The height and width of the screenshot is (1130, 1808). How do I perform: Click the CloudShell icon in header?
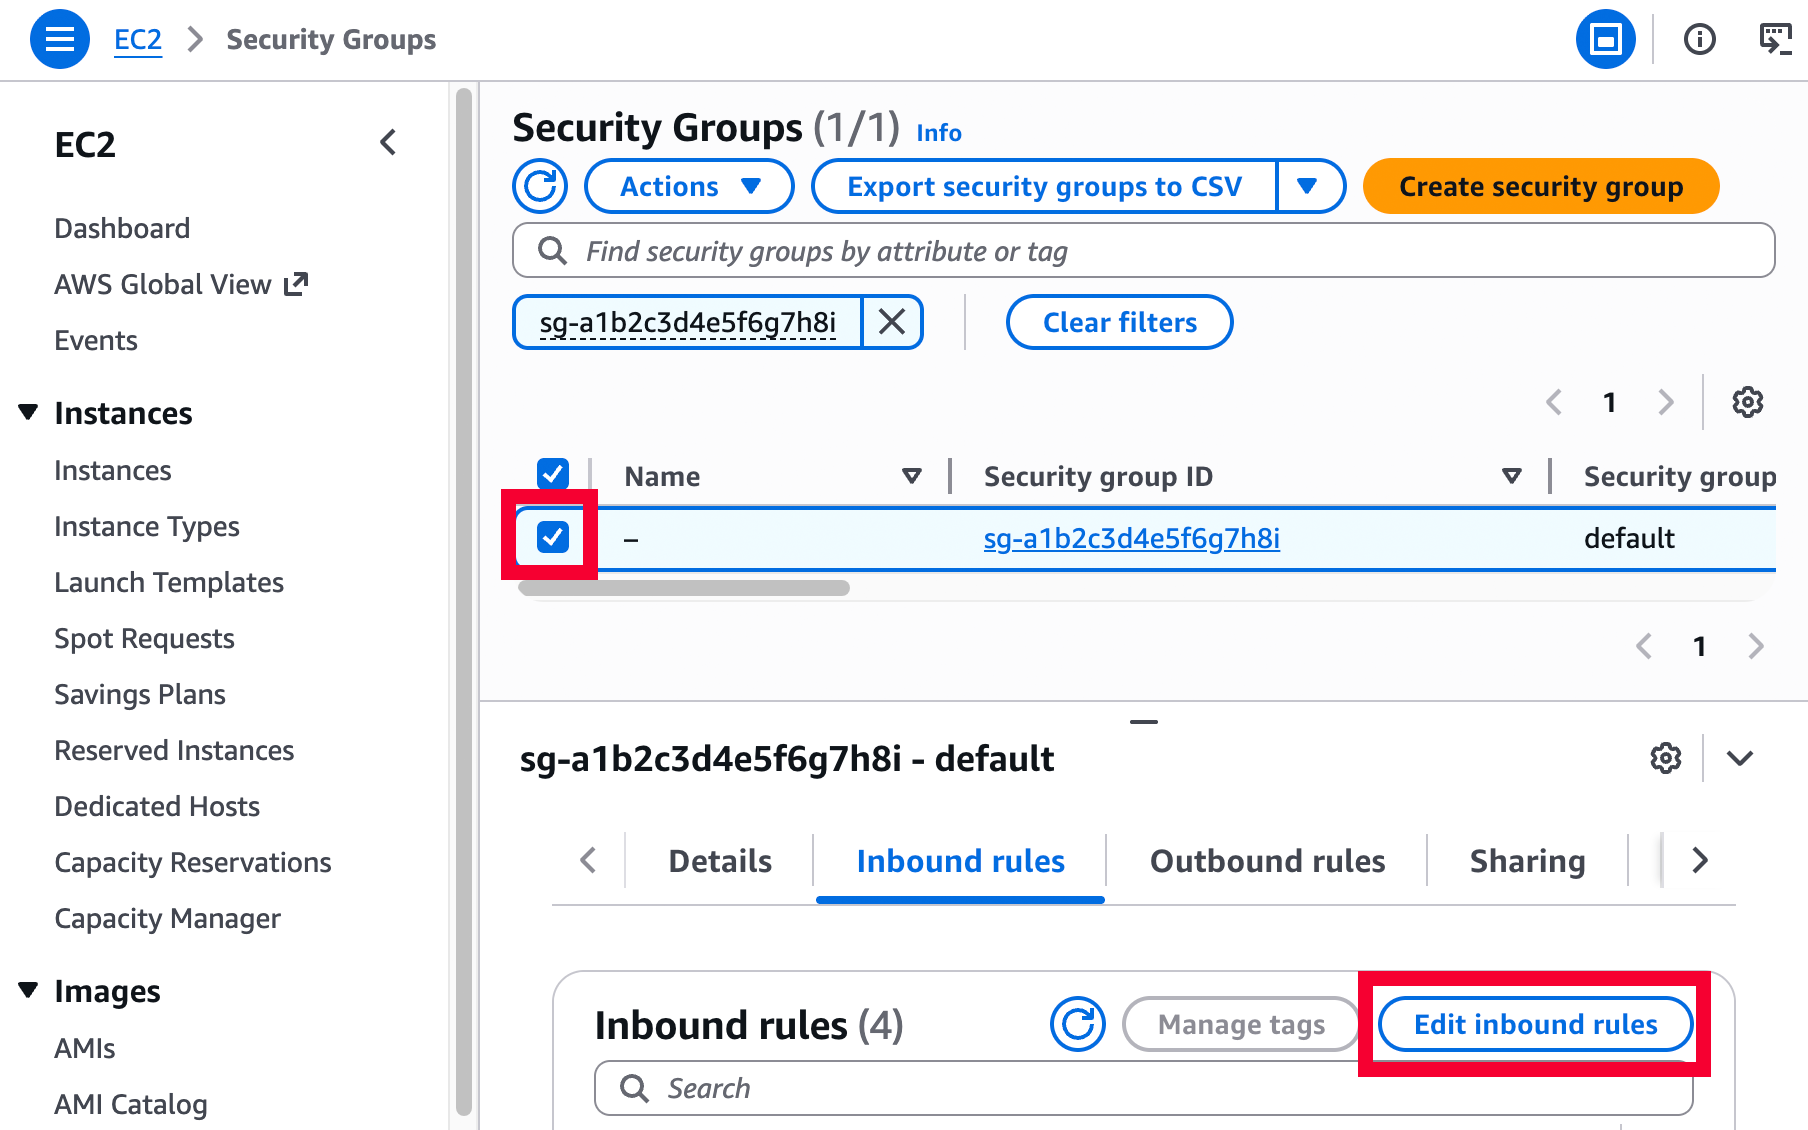click(1775, 40)
